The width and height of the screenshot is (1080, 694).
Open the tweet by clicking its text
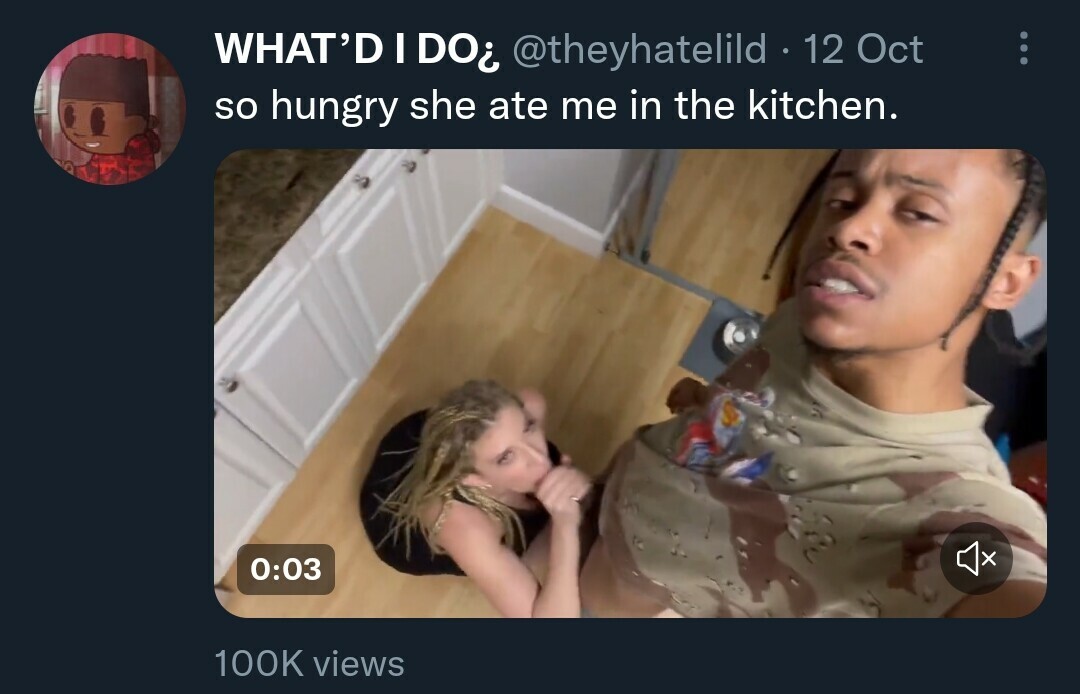click(557, 105)
